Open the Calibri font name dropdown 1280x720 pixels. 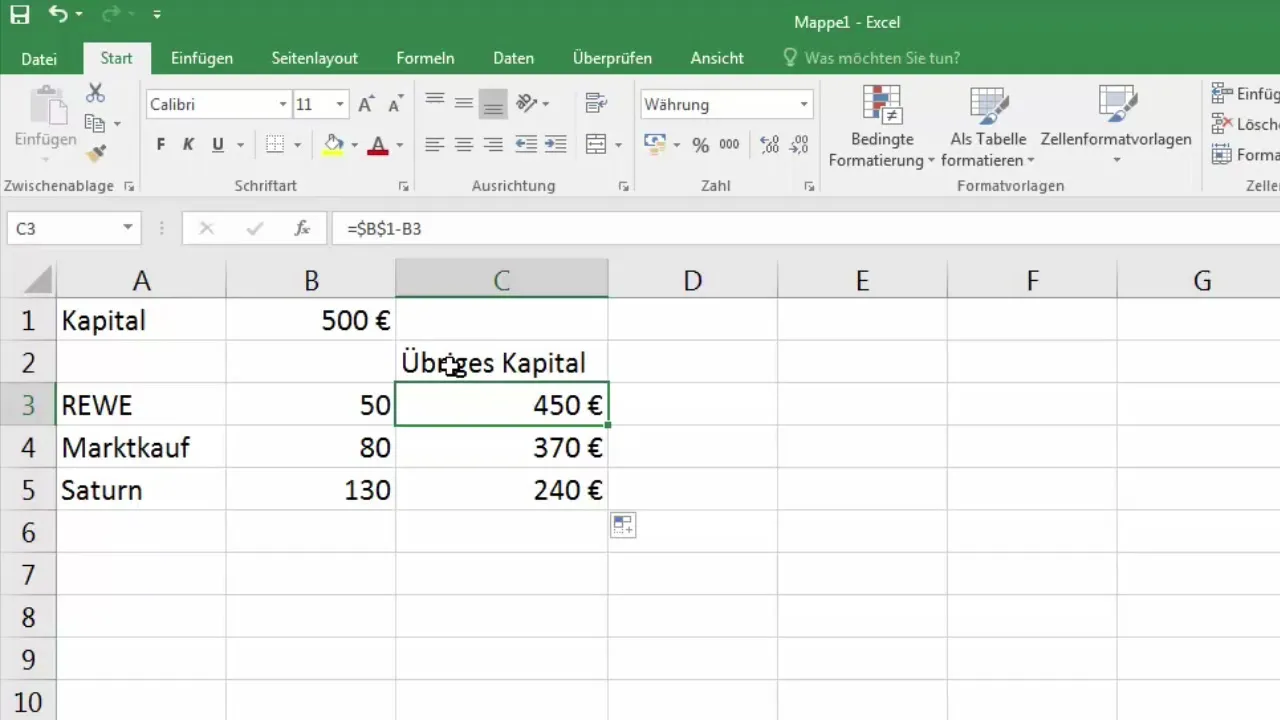point(283,104)
